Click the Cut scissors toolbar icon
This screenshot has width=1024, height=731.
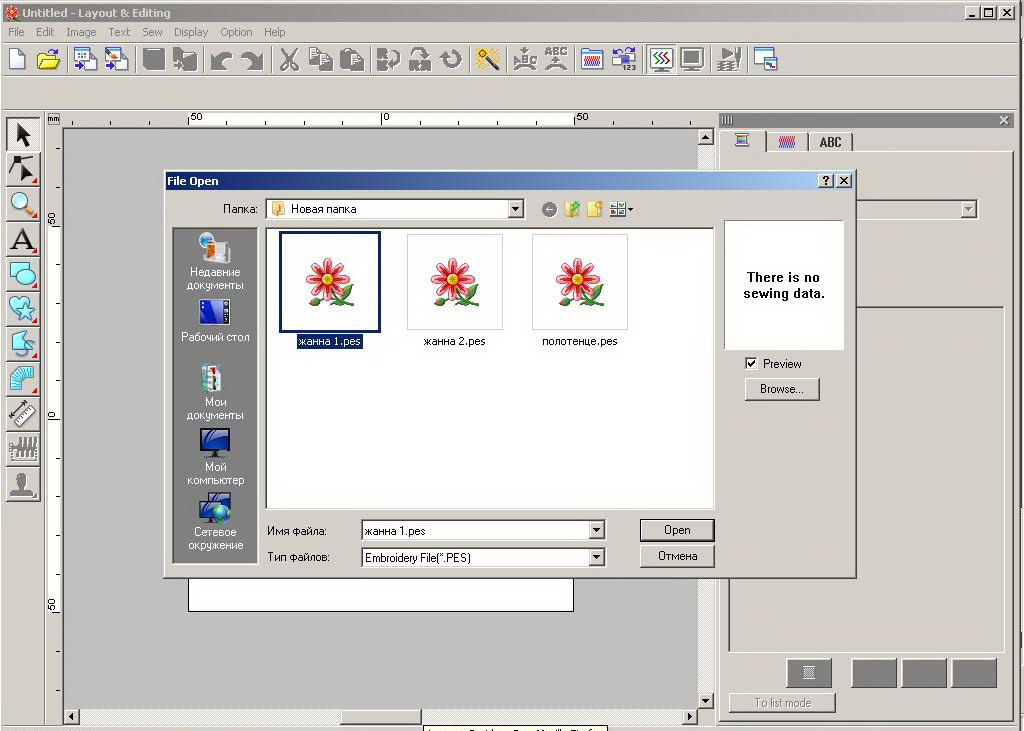289,60
